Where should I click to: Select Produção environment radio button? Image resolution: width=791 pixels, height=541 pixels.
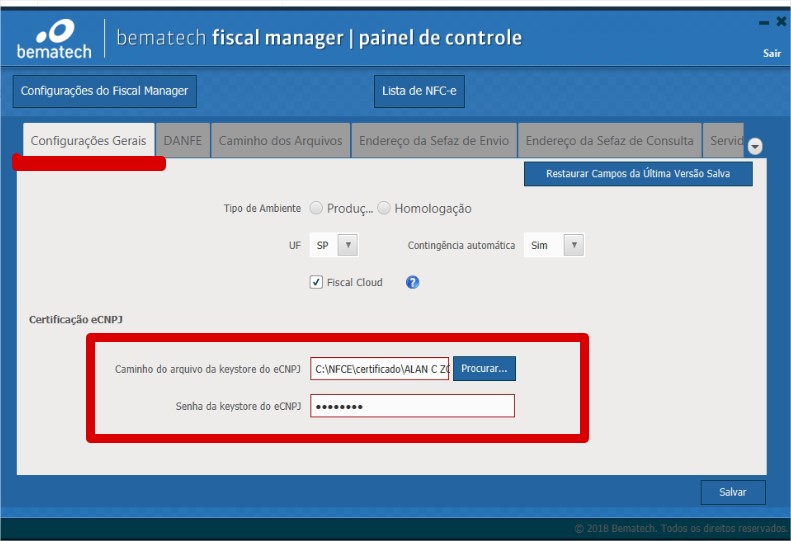316,208
